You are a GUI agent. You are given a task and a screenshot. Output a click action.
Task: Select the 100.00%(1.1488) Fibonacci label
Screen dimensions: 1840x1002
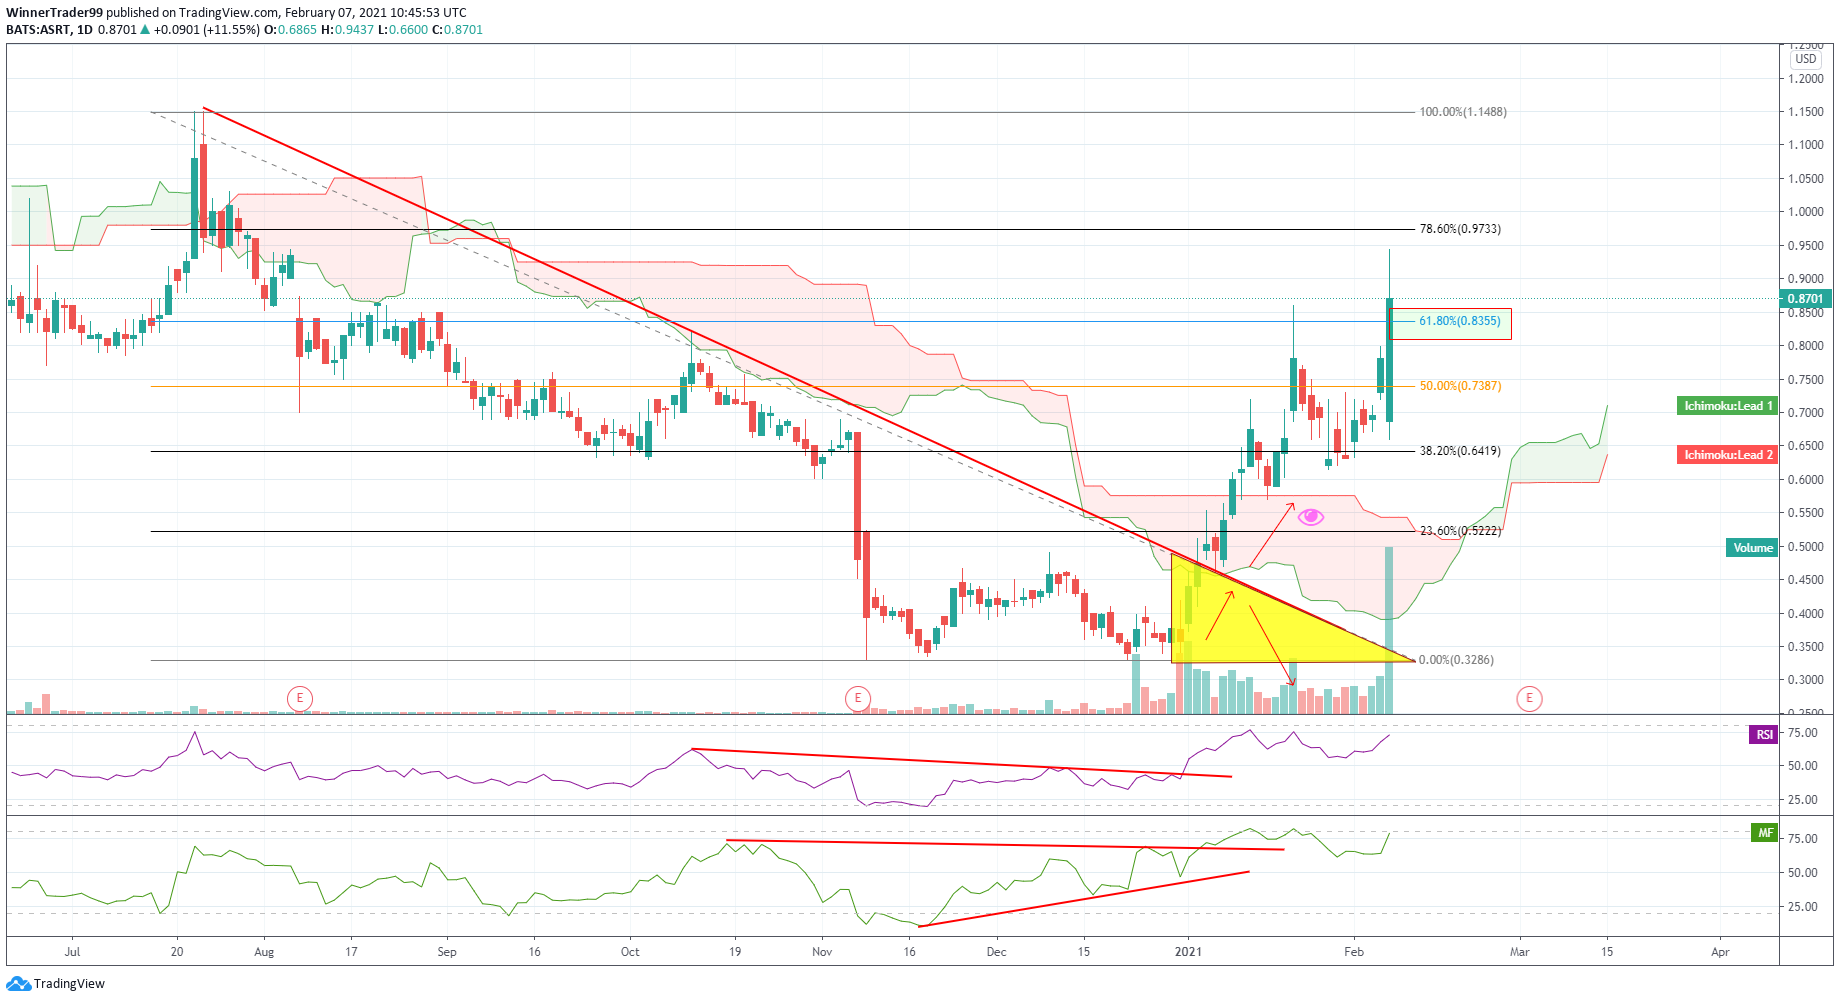pyautogui.click(x=1463, y=112)
